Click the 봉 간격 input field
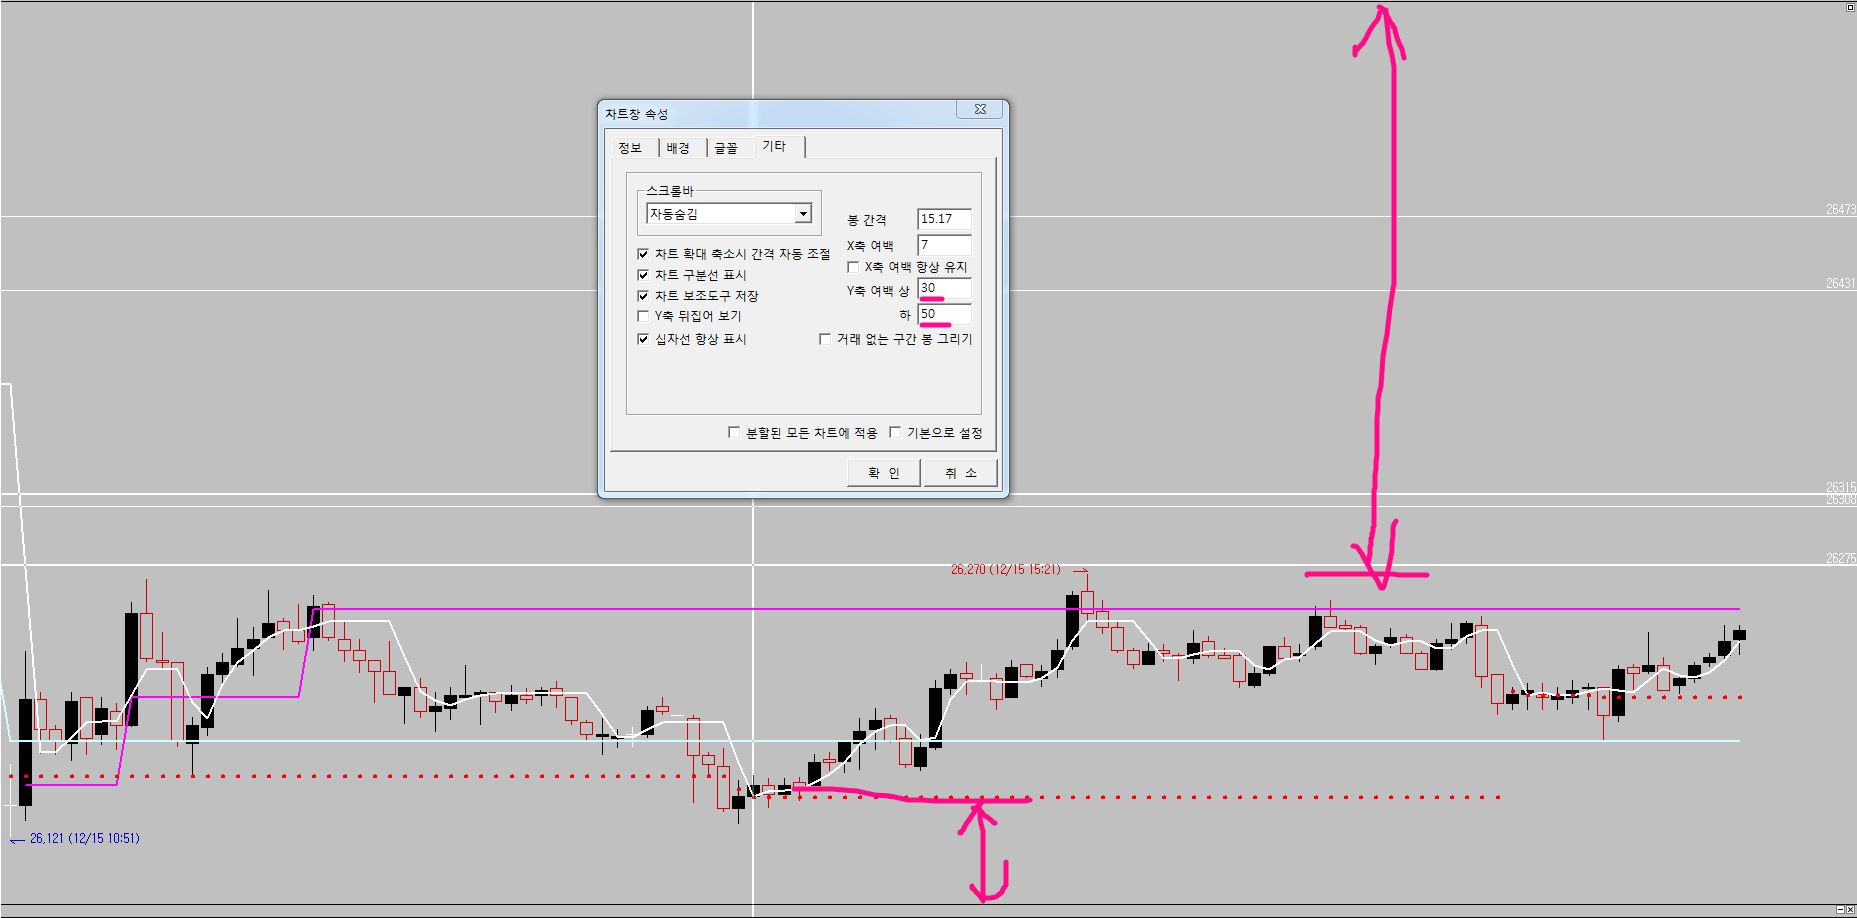The width and height of the screenshot is (1857, 918). 943,219
